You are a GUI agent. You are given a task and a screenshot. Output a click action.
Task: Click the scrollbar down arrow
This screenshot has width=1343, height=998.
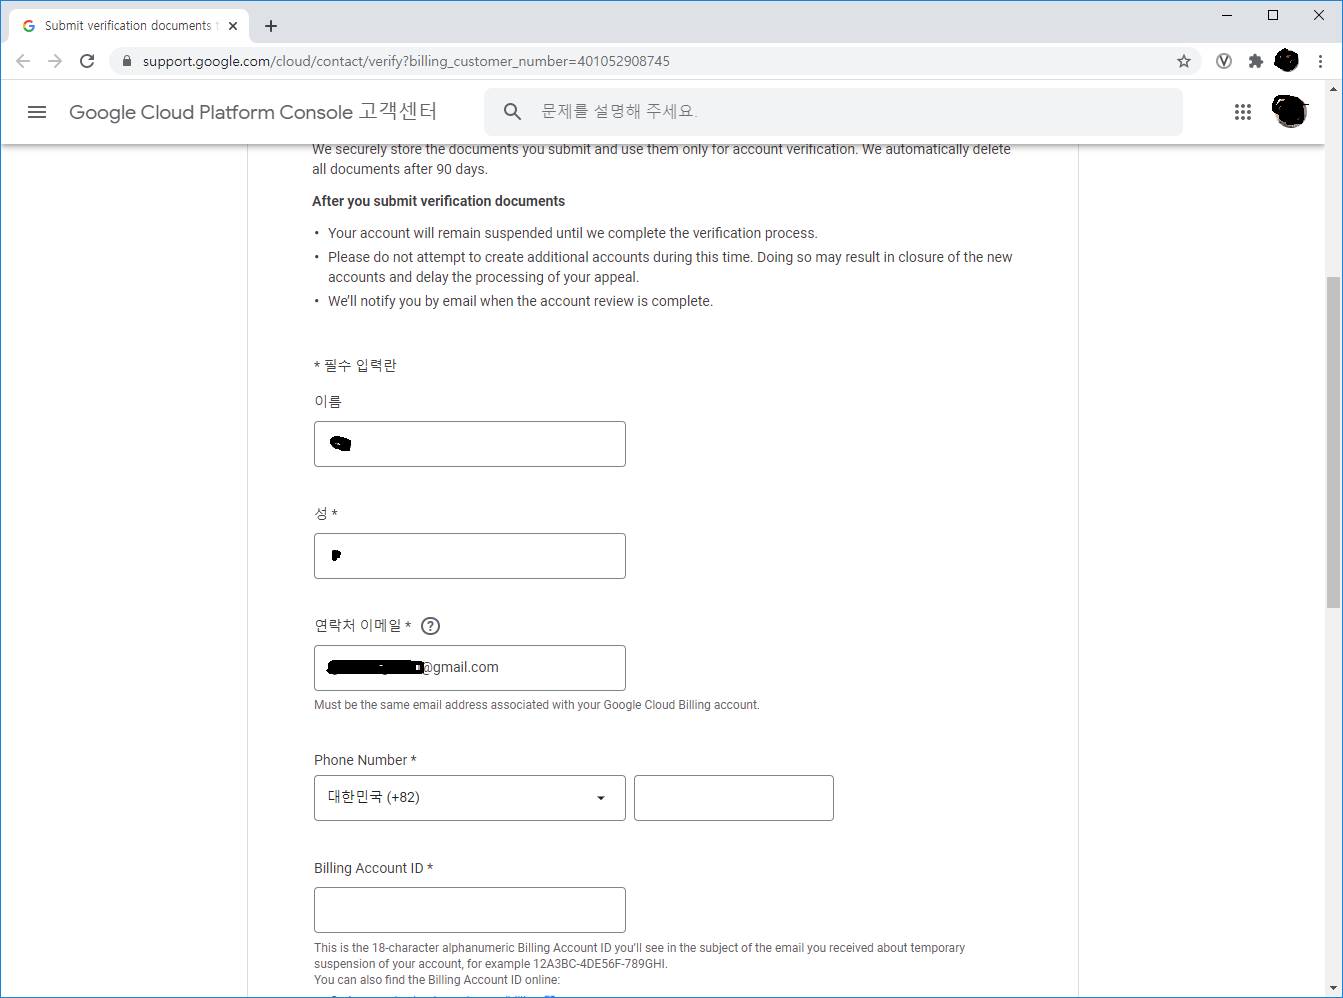point(1333,989)
